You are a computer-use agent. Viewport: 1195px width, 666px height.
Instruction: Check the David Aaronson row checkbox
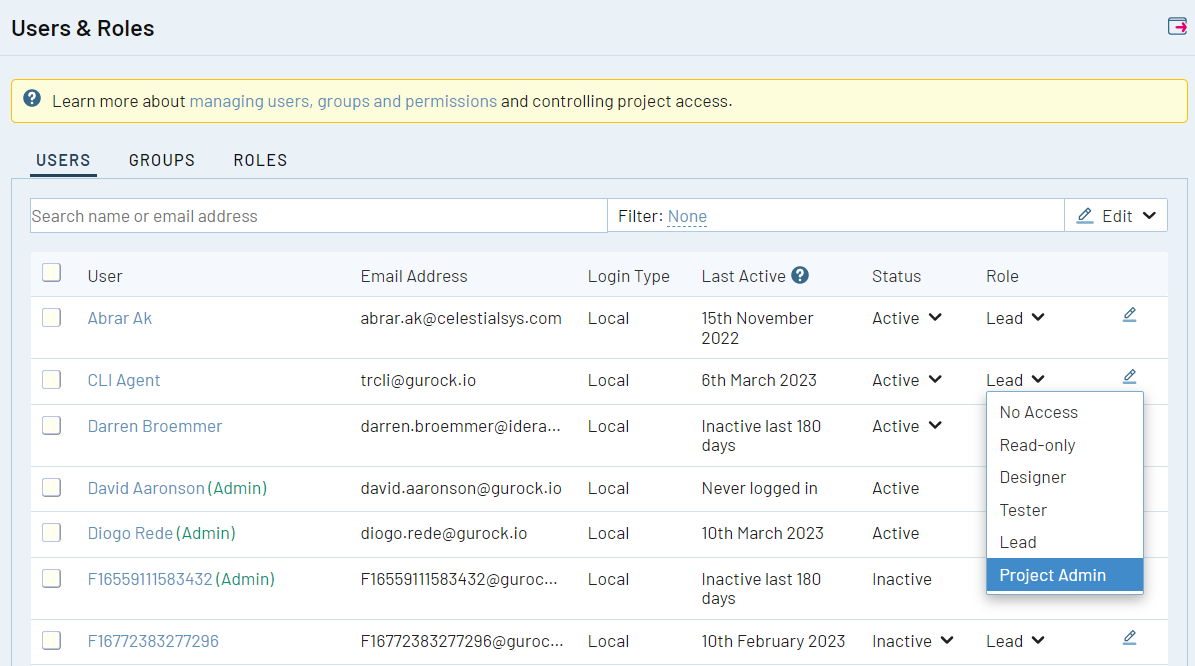click(52, 488)
